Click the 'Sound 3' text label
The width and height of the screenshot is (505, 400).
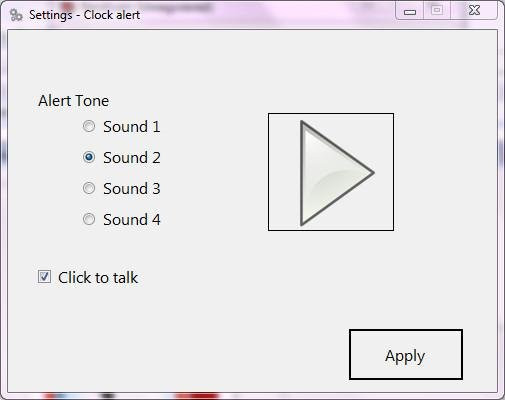pyautogui.click(x=132, y=189)
